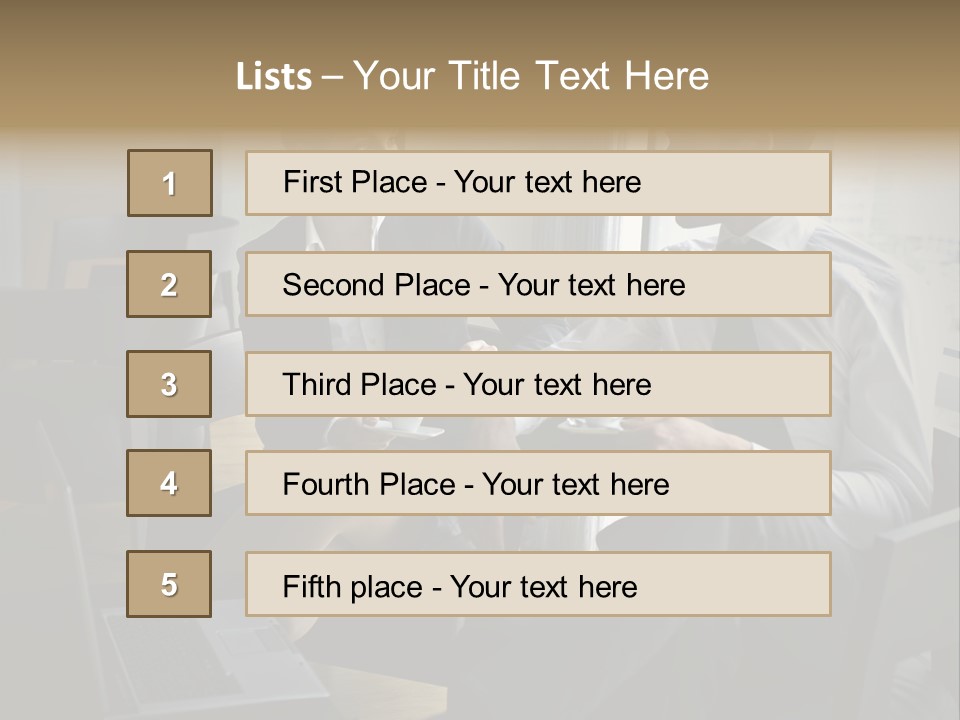
Task: Click the word Third in the list
Action: pyautogui.click(x=318, y=385)
